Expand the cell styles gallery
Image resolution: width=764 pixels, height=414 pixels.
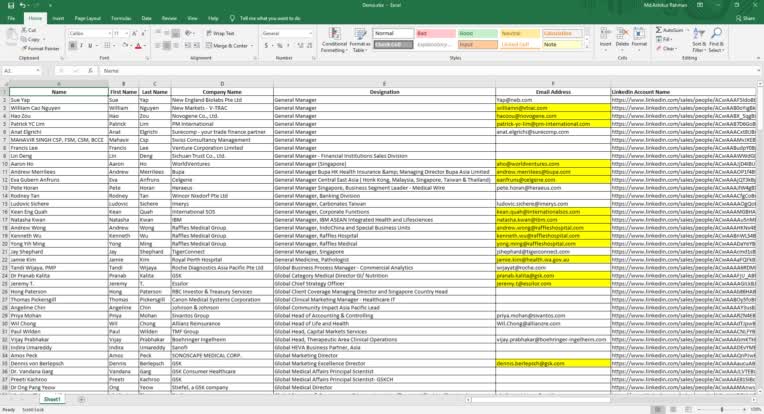coord(587,47)
